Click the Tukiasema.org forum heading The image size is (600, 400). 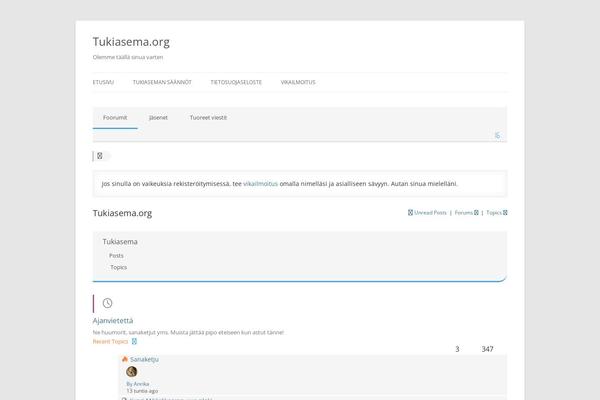pyautogui.click(x=122, y=213)
